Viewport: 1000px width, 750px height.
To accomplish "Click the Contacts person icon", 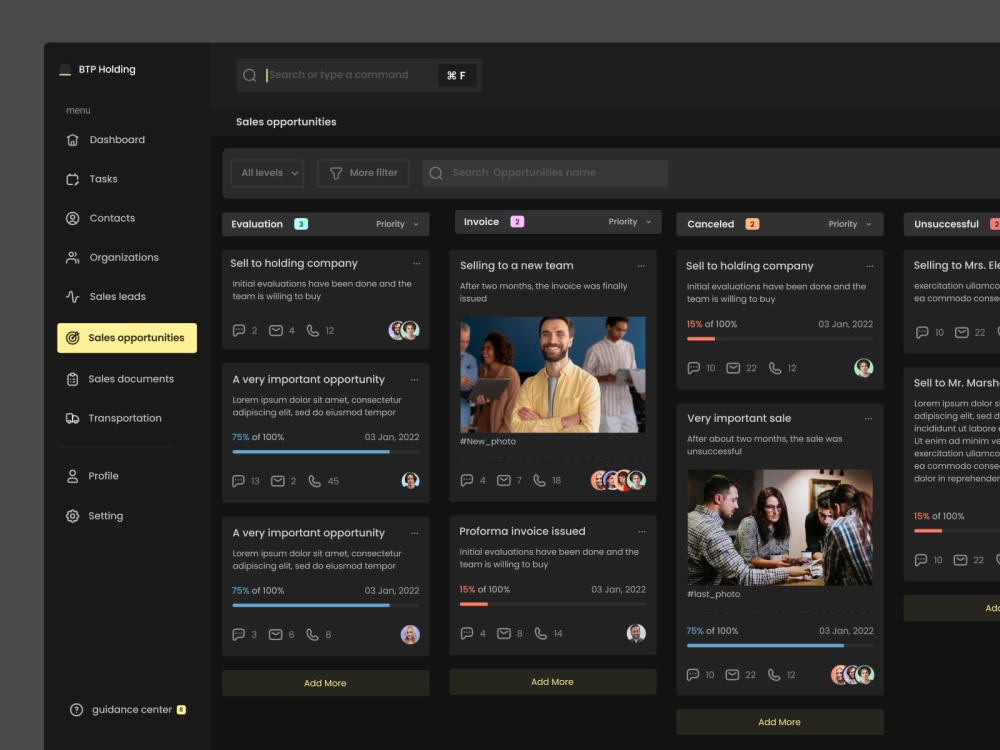I will click(x=73, y=218).
